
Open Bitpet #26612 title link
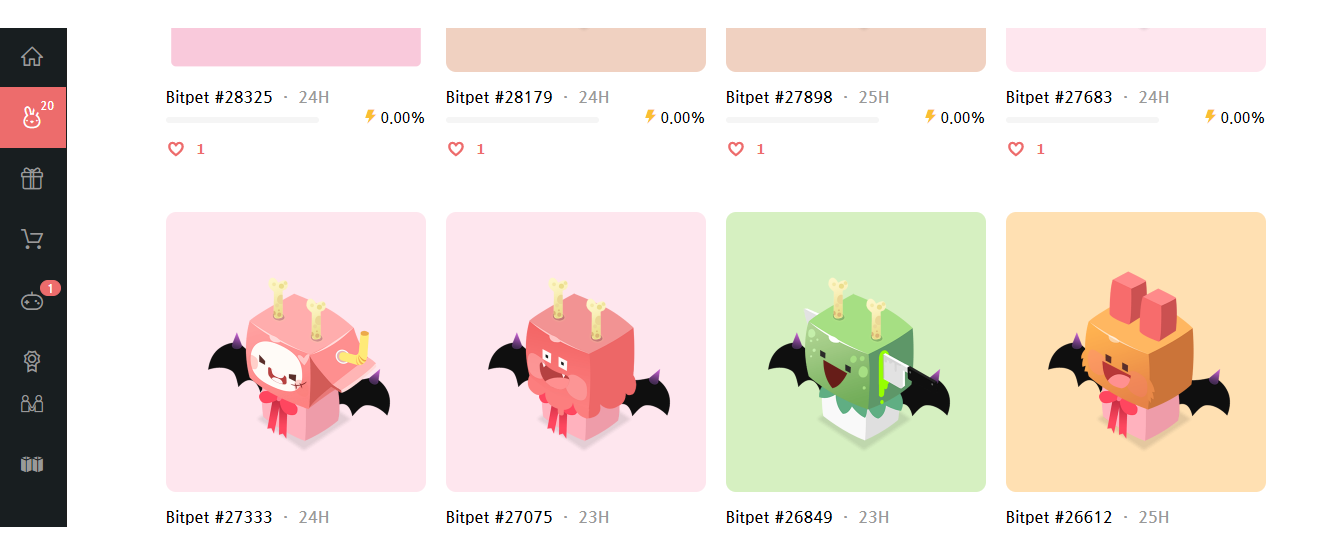1059,517
